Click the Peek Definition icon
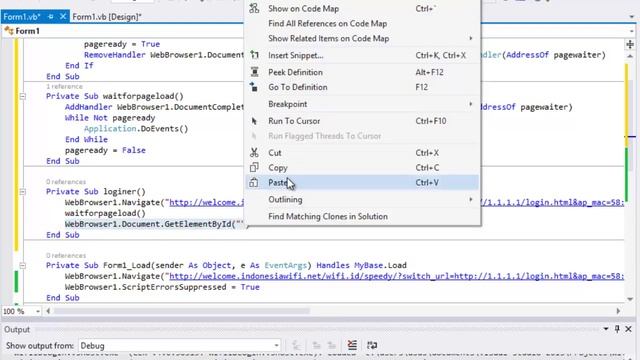 [254, 72]
